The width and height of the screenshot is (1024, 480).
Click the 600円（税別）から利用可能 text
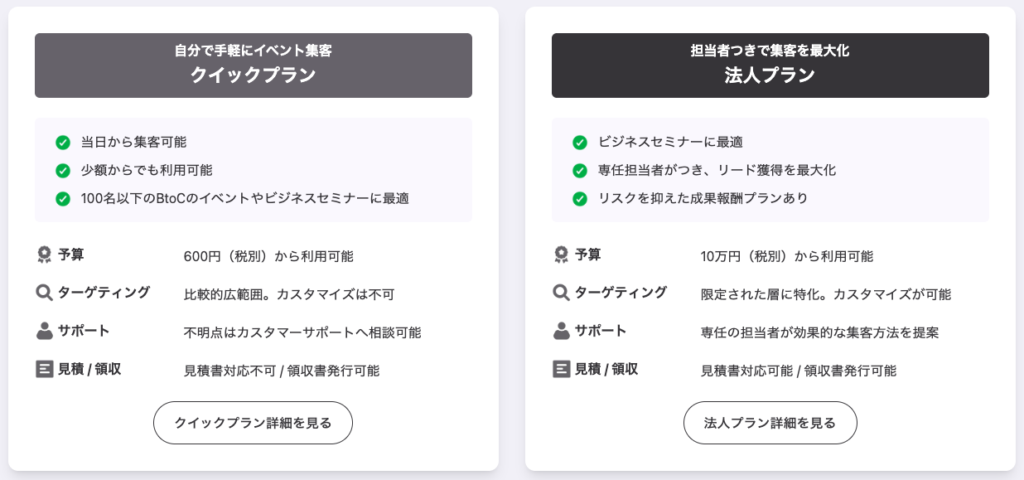tap(268, 256)
